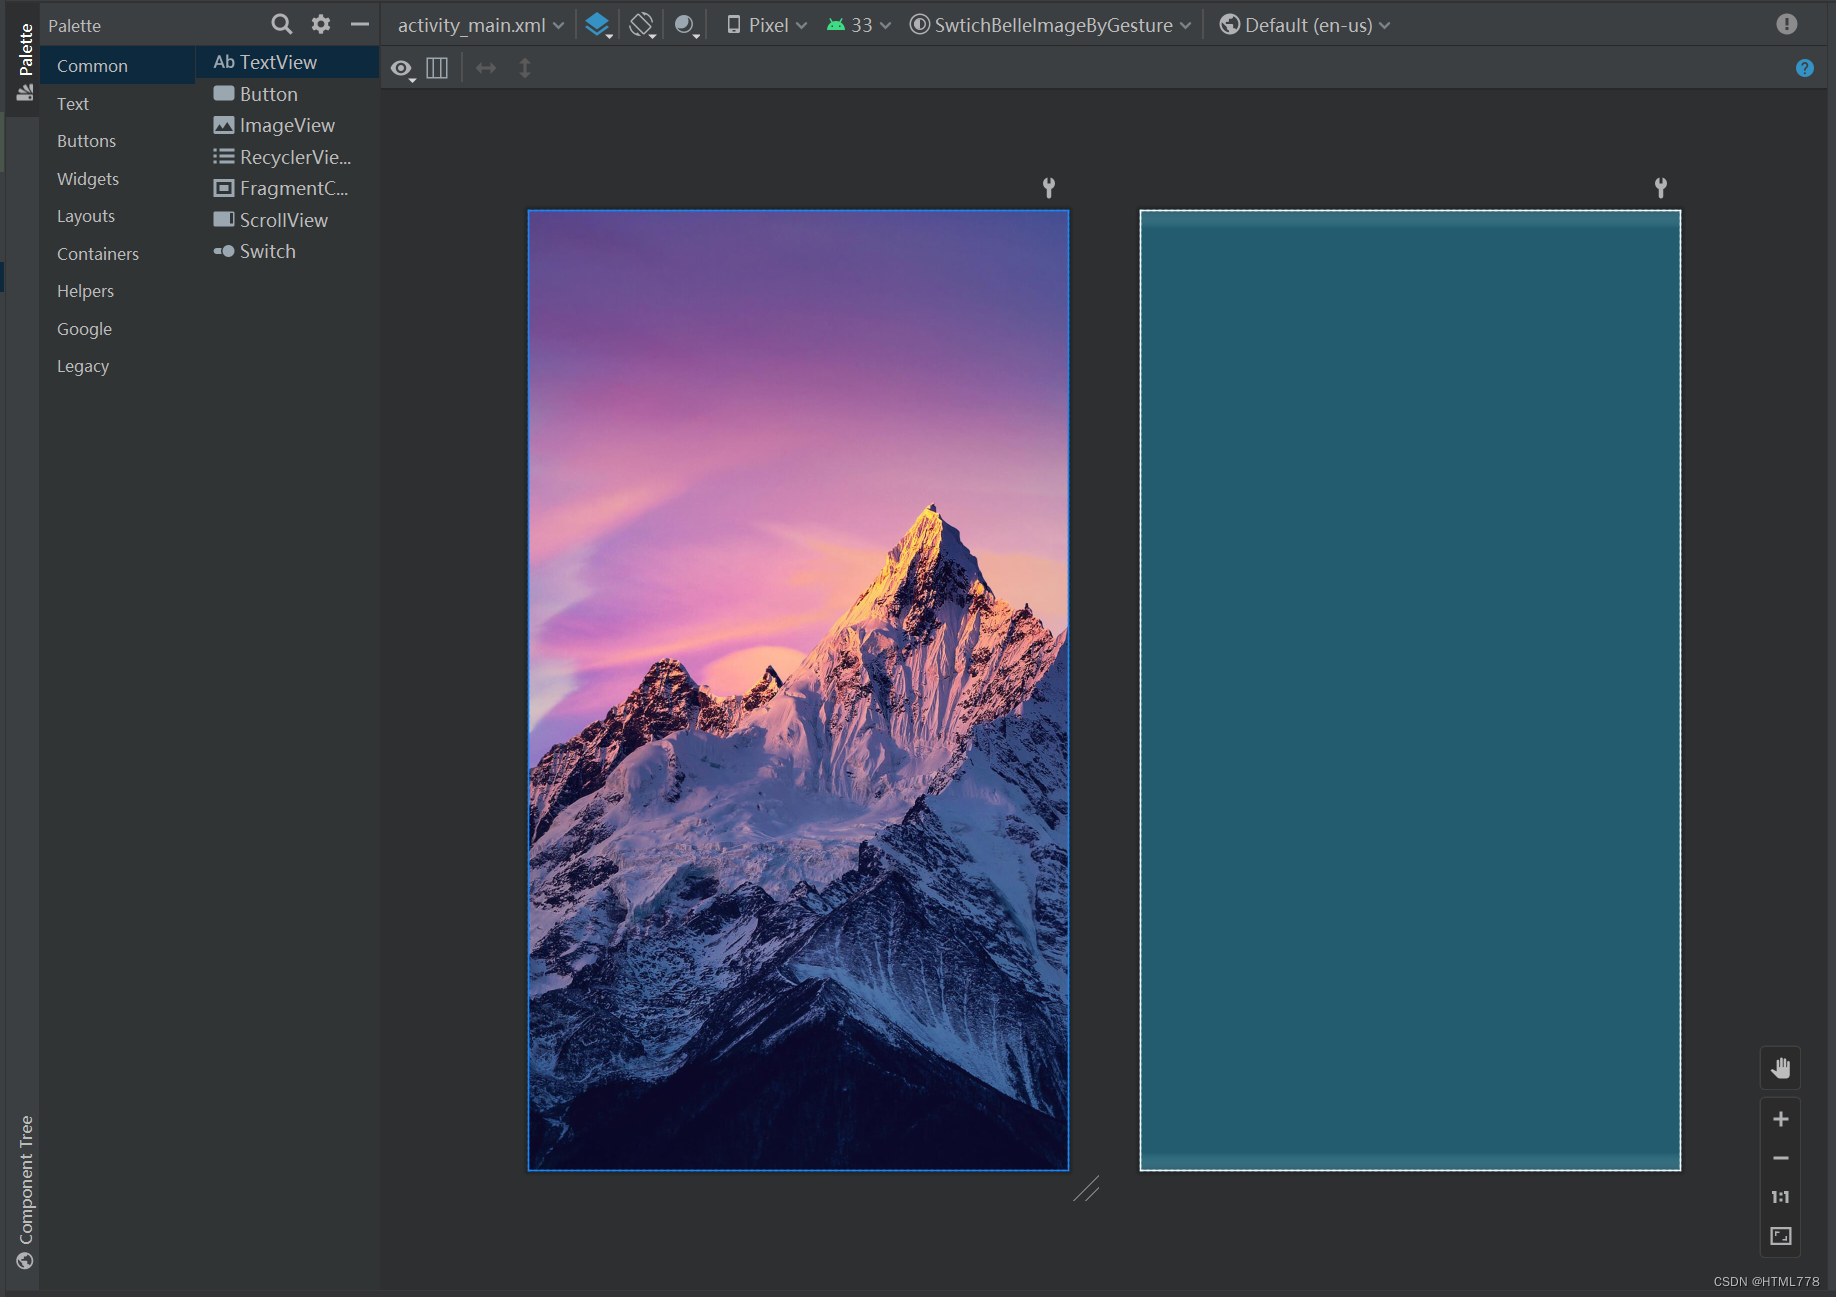Minimize the Palette panel with the dash icon

pos(360,24)
